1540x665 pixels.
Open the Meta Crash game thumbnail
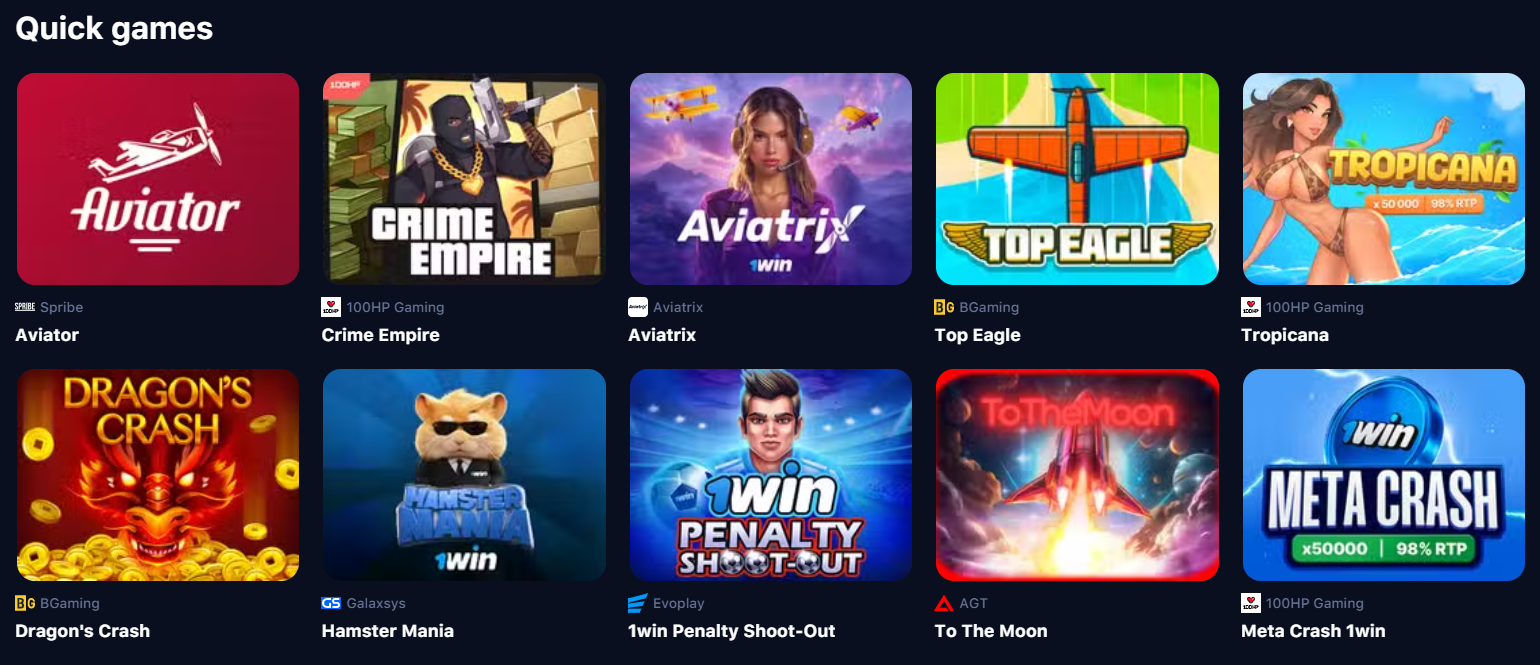click(x=1384, y=475)
